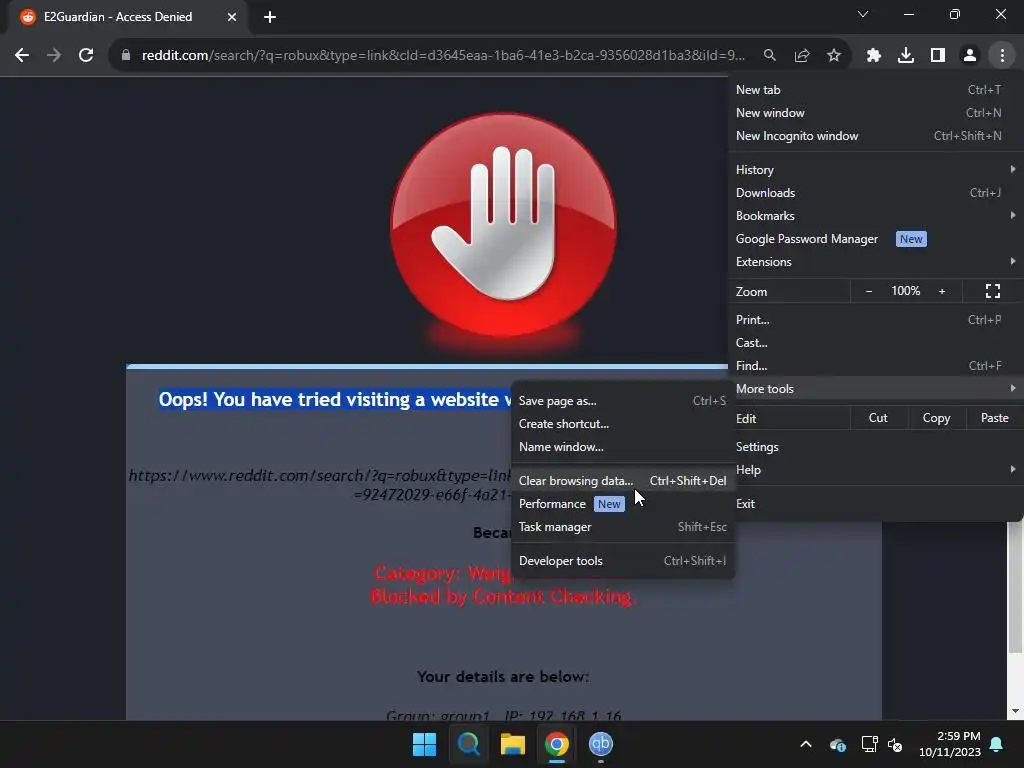The height and width of the screenshot is (768, 1024).
Task: Open the Extensions puzzle piece icon
Action: (874, 56)
